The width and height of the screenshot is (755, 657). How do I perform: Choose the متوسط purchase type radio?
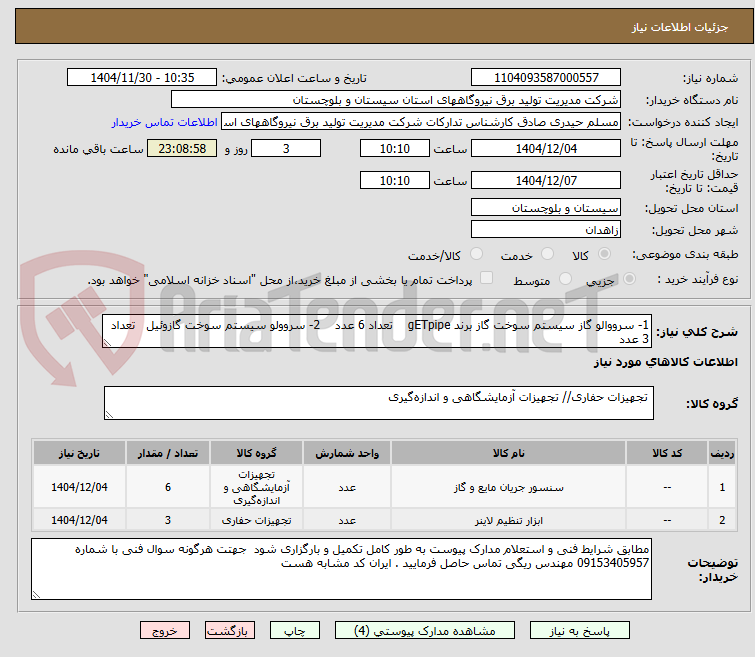(x=565, y=279)
